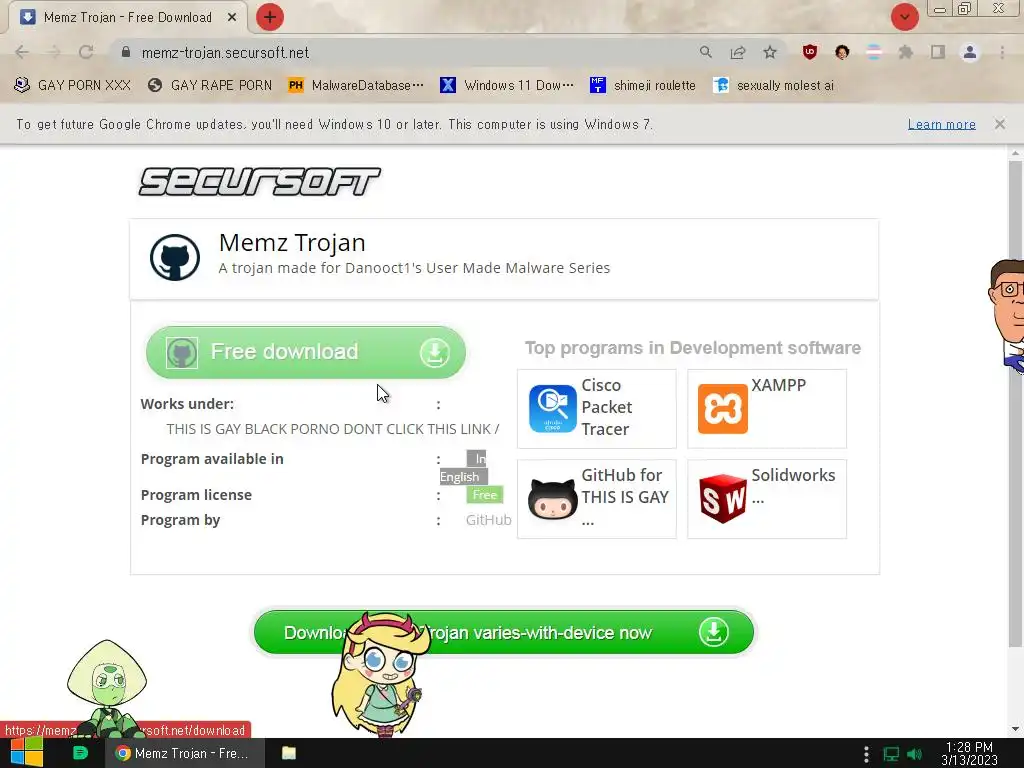Open the uBlock Origin extension icon
Viewport: 1024px width, 768px height.
click(810, 52)
